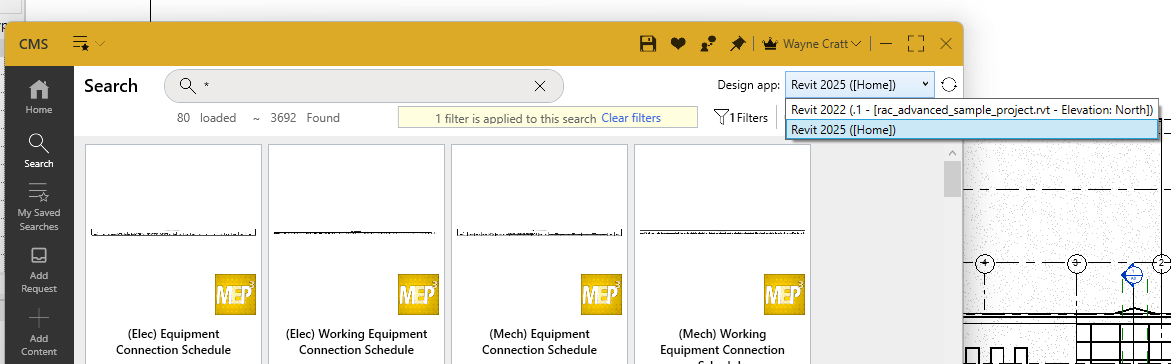Click the crown icon beside Wayne Cratt
Screen dimensions: 1171x364
(x=771, y=44)
